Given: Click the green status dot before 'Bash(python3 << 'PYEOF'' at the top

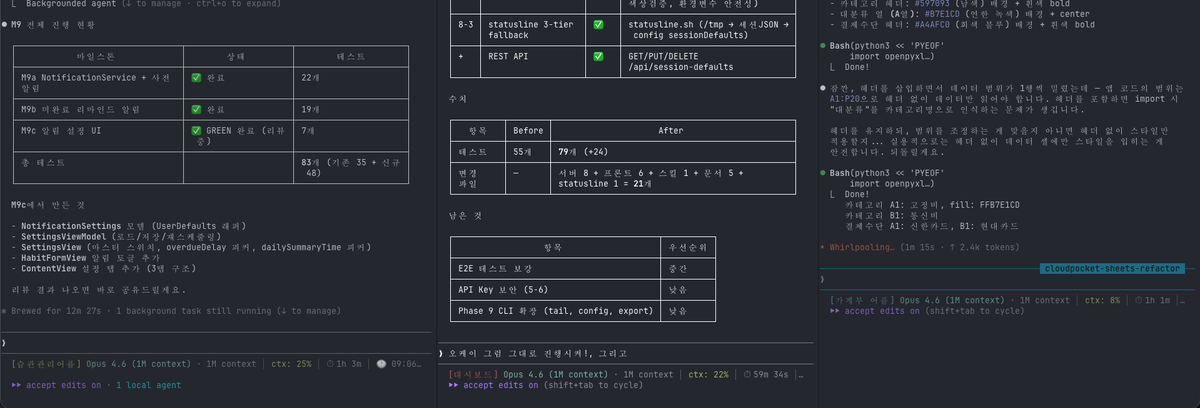Looking at the screenshot, I should (823, 46).
